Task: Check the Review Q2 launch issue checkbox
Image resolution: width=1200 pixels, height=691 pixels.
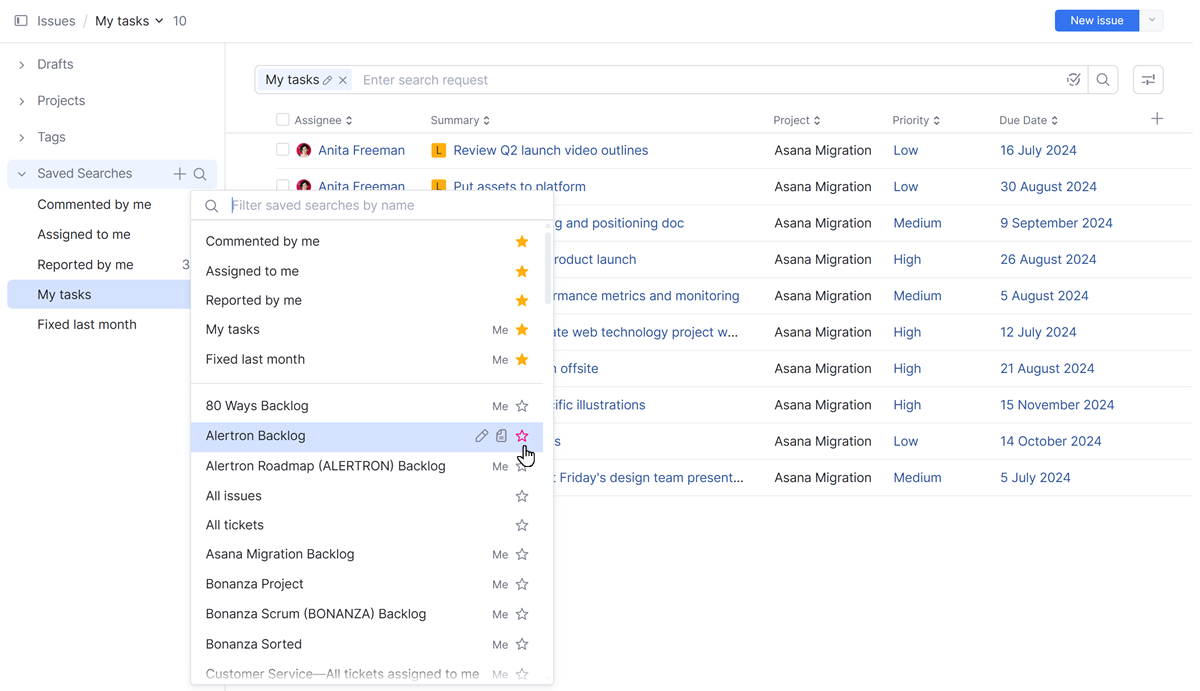Action: 282,150
